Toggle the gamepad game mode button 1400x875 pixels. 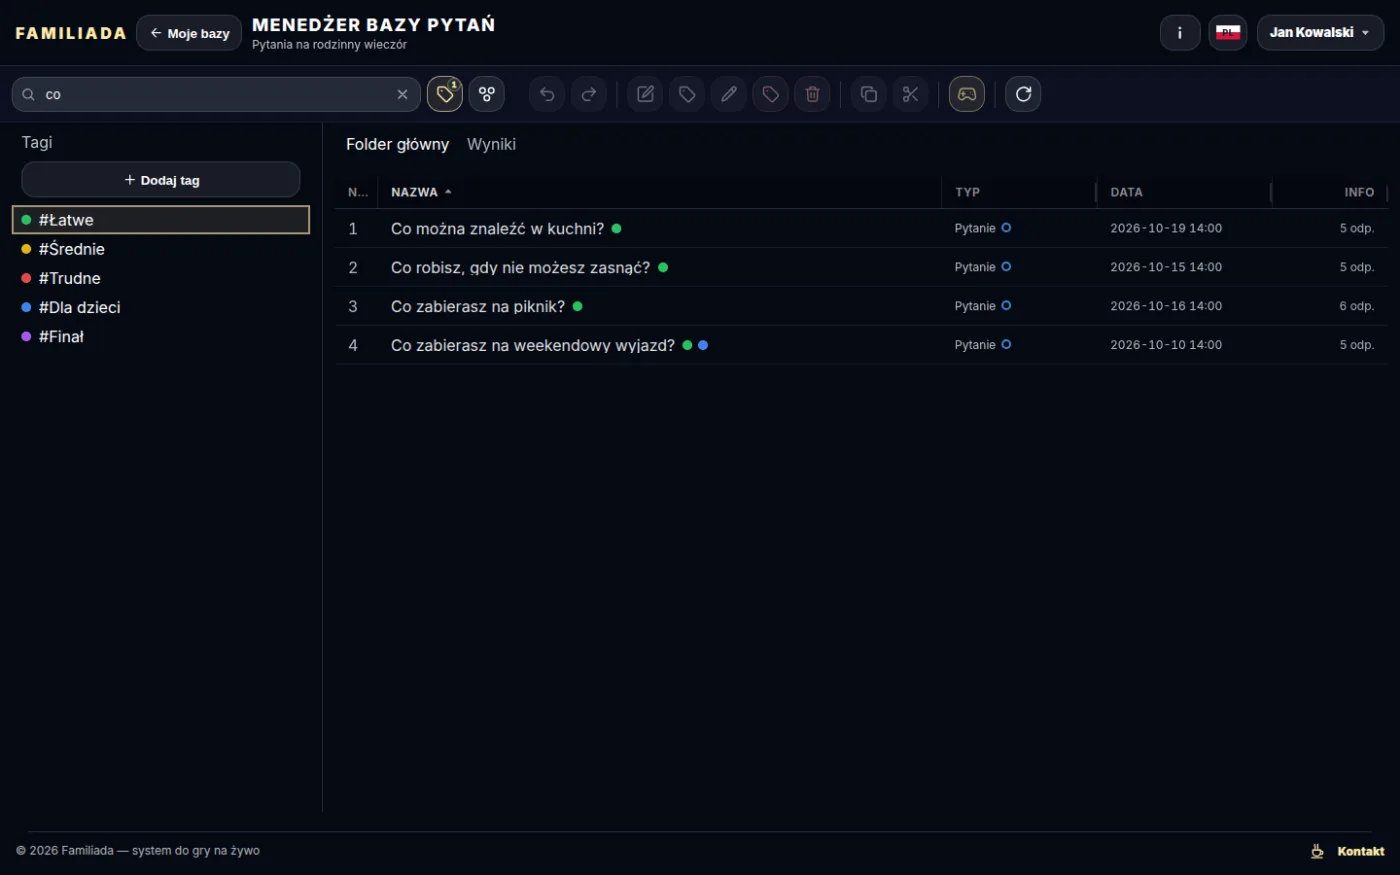[967, 94]
